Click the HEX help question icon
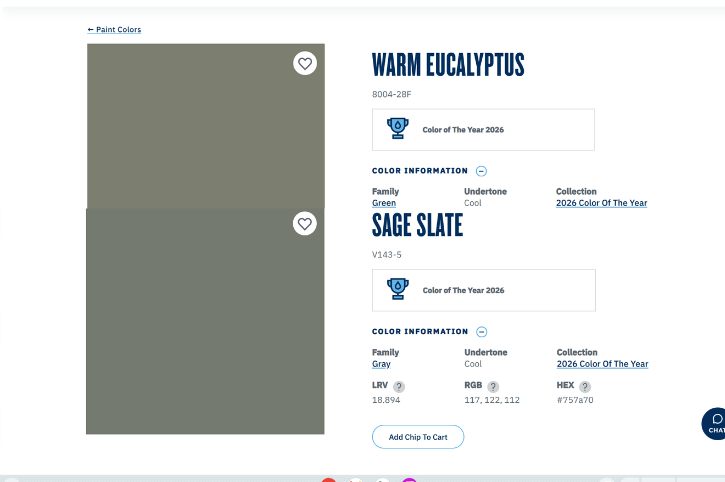This screenshot has width=725, height=482. pos(585,387)
